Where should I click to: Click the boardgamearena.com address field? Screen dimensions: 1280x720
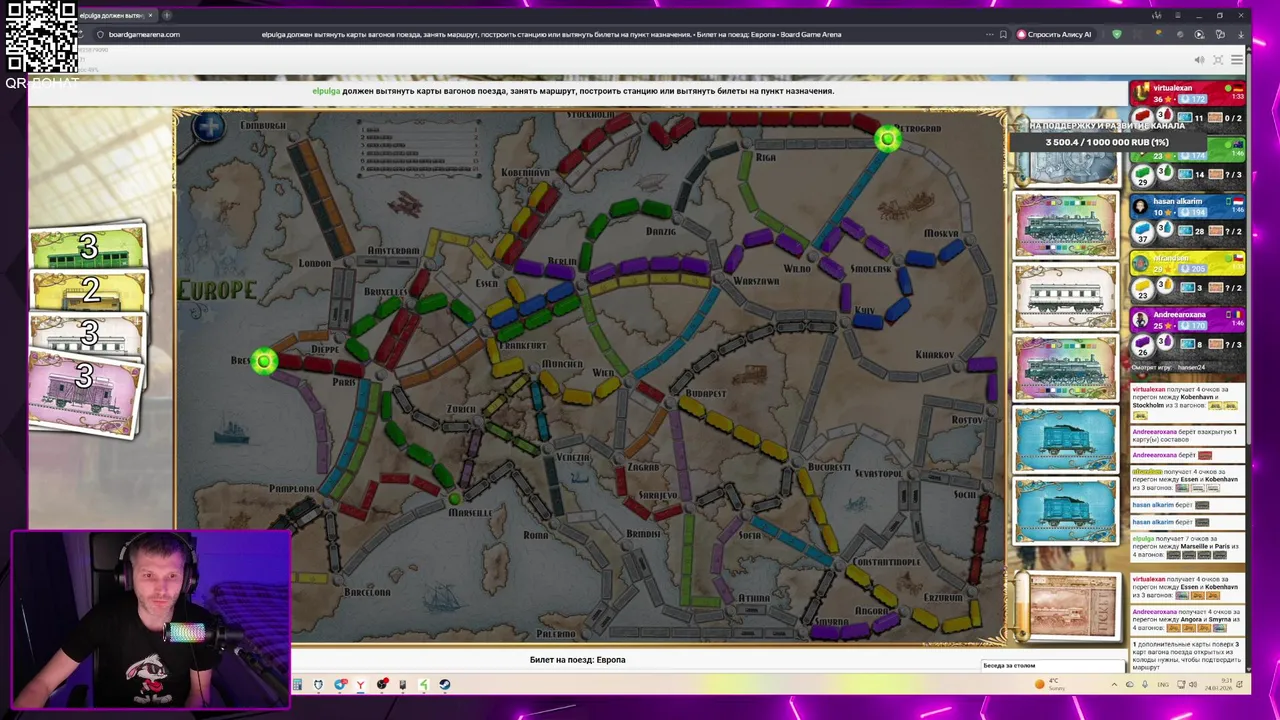point(144,34)
